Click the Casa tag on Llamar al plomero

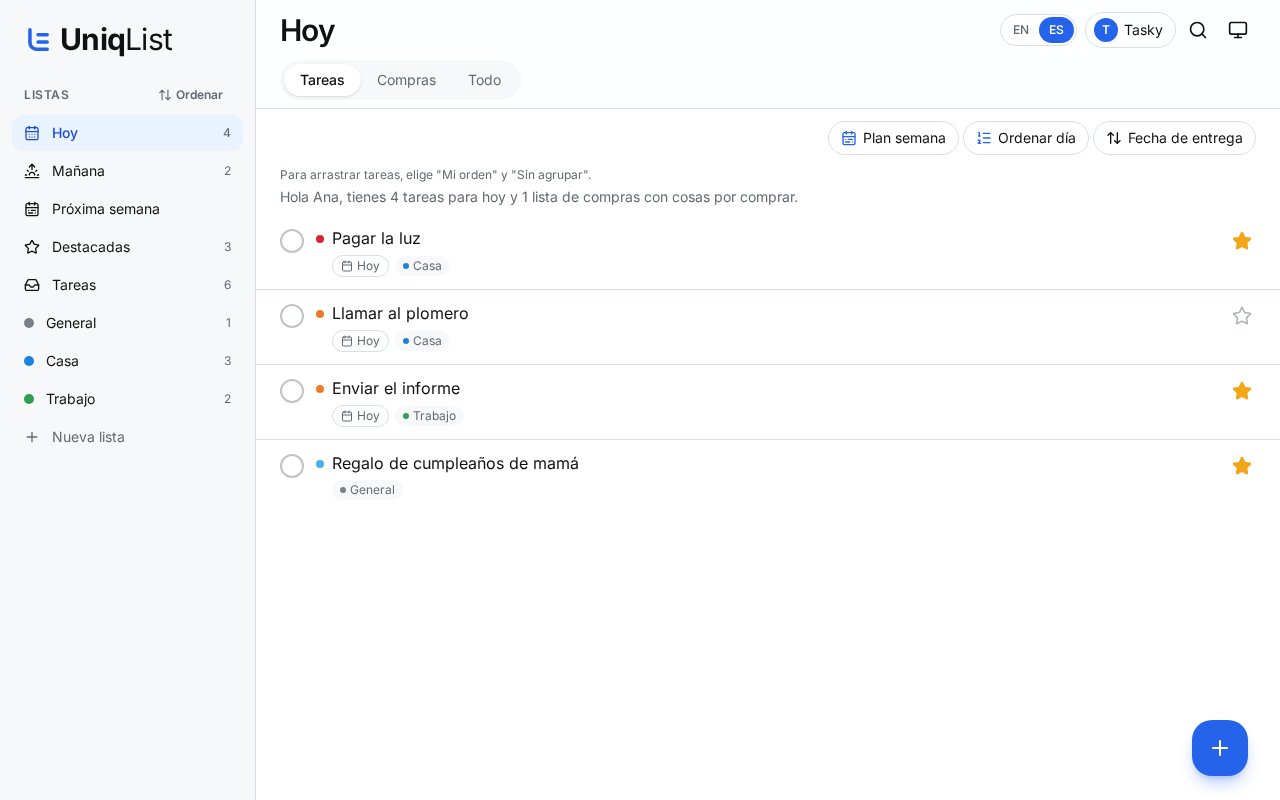pos(422,341)
